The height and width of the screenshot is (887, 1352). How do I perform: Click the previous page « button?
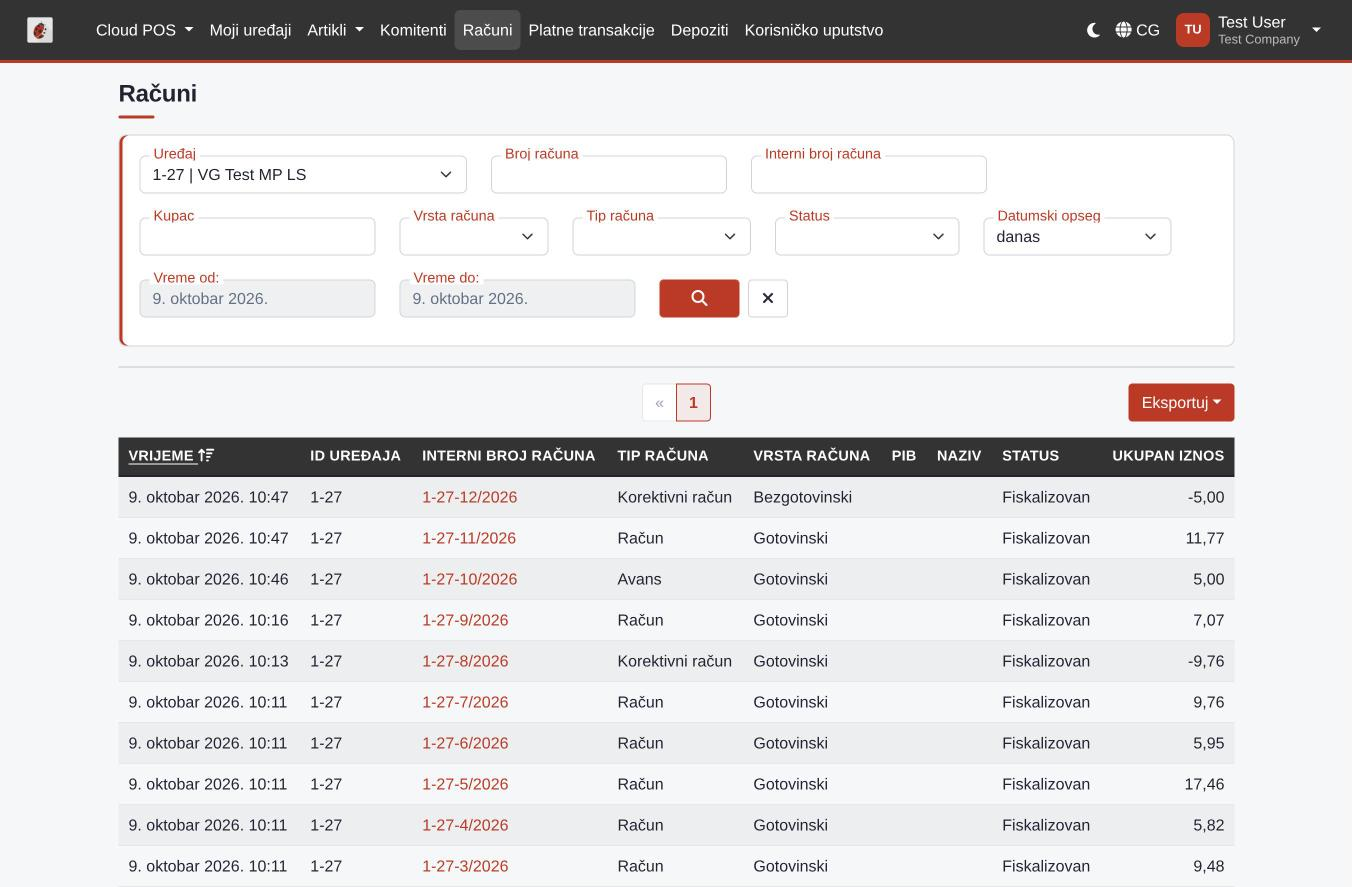coord(659,402)
